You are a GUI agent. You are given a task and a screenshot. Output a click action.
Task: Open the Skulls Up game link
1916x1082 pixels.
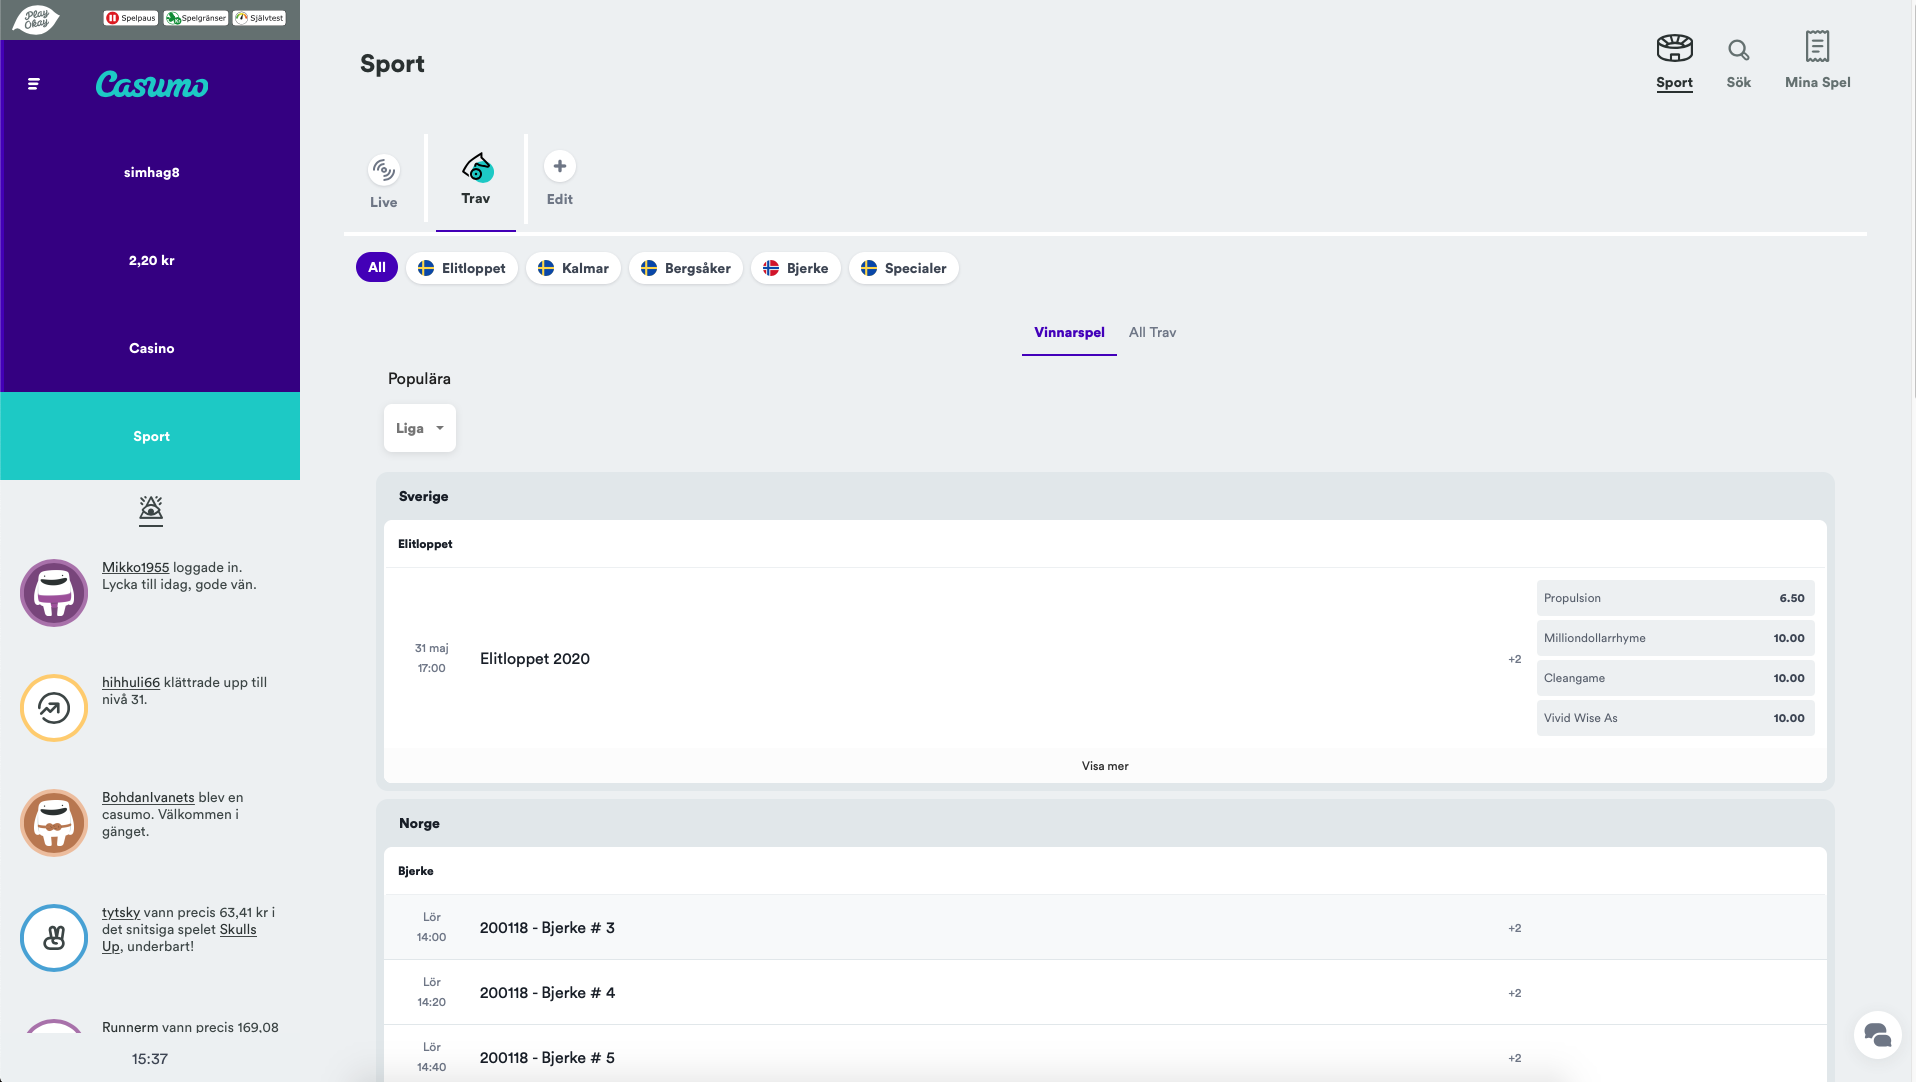tap(237, 930)
